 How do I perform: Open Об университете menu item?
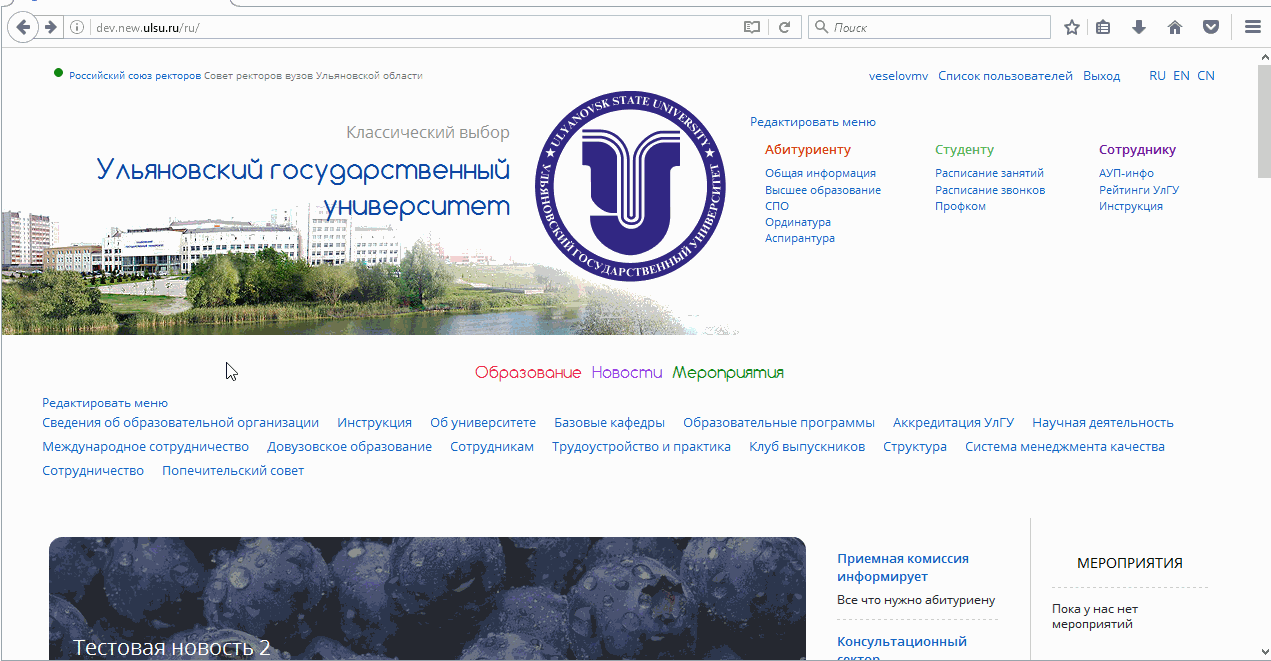(x=483, y=423)
